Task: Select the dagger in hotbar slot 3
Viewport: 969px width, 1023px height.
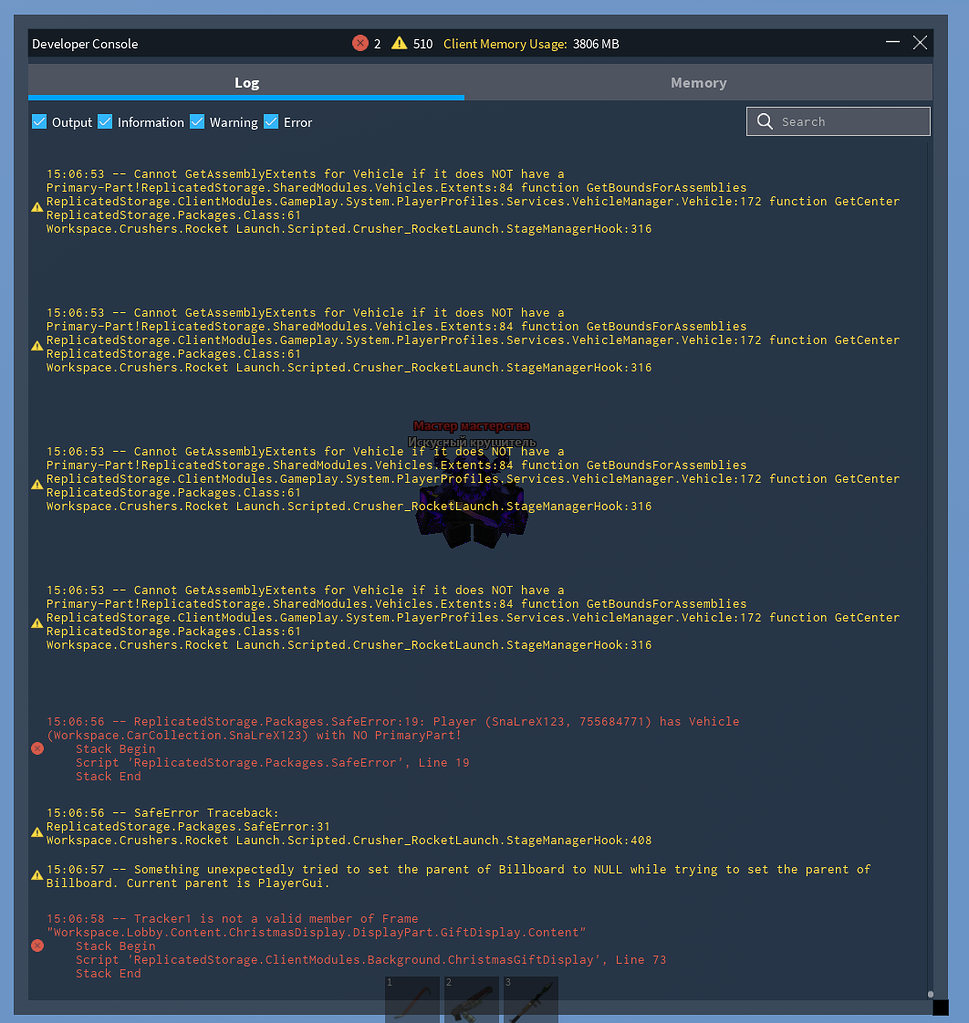Action: [531, 1000]
